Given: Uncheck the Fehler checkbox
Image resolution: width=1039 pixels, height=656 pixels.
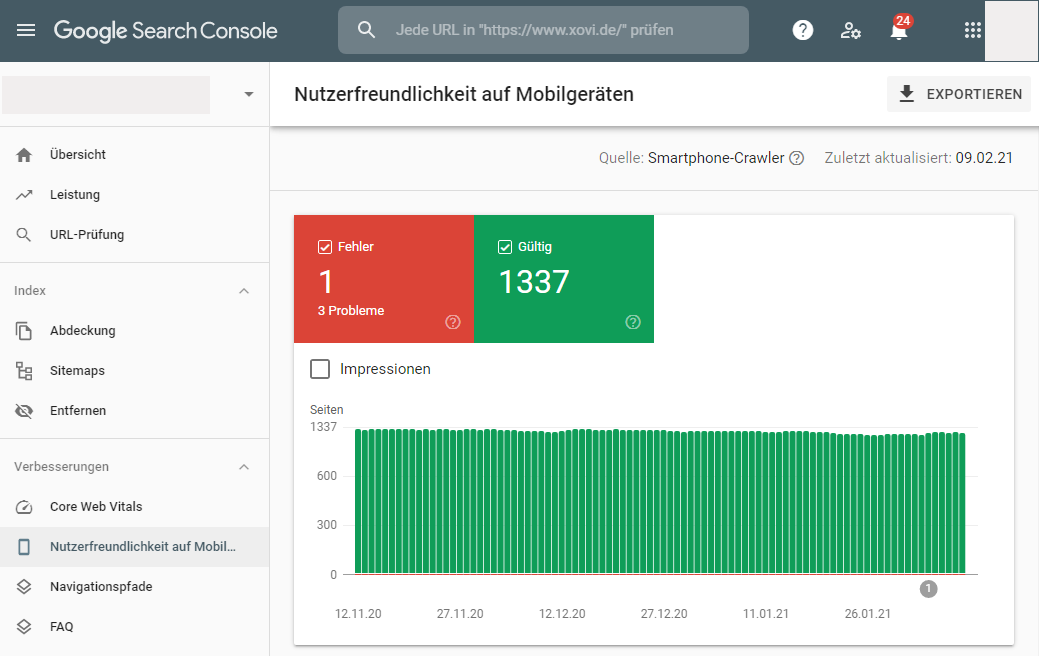Looking at the screenshot, I should point(325,247).
